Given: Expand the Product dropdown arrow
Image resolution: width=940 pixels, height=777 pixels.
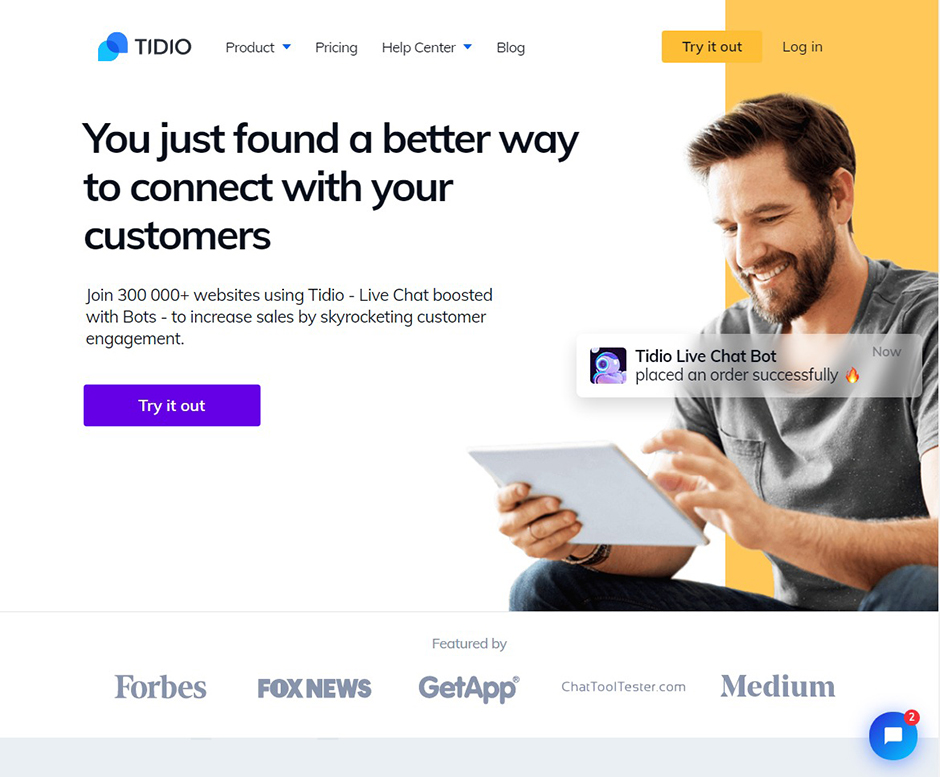Looking at the screenshot, I should [x=287, y=47].
